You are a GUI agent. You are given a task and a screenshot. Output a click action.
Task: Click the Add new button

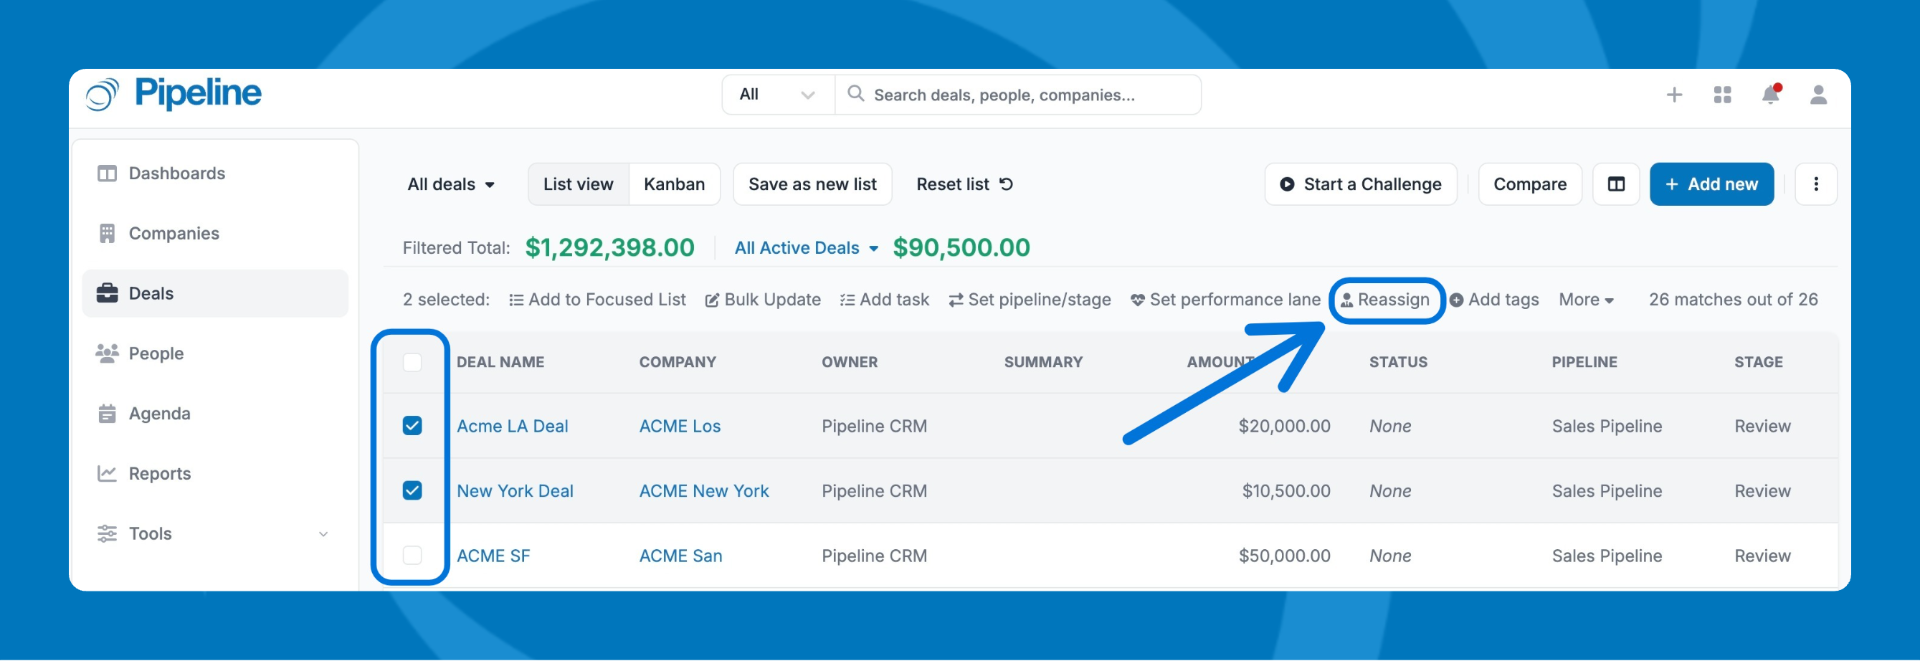pos(1711,184)
